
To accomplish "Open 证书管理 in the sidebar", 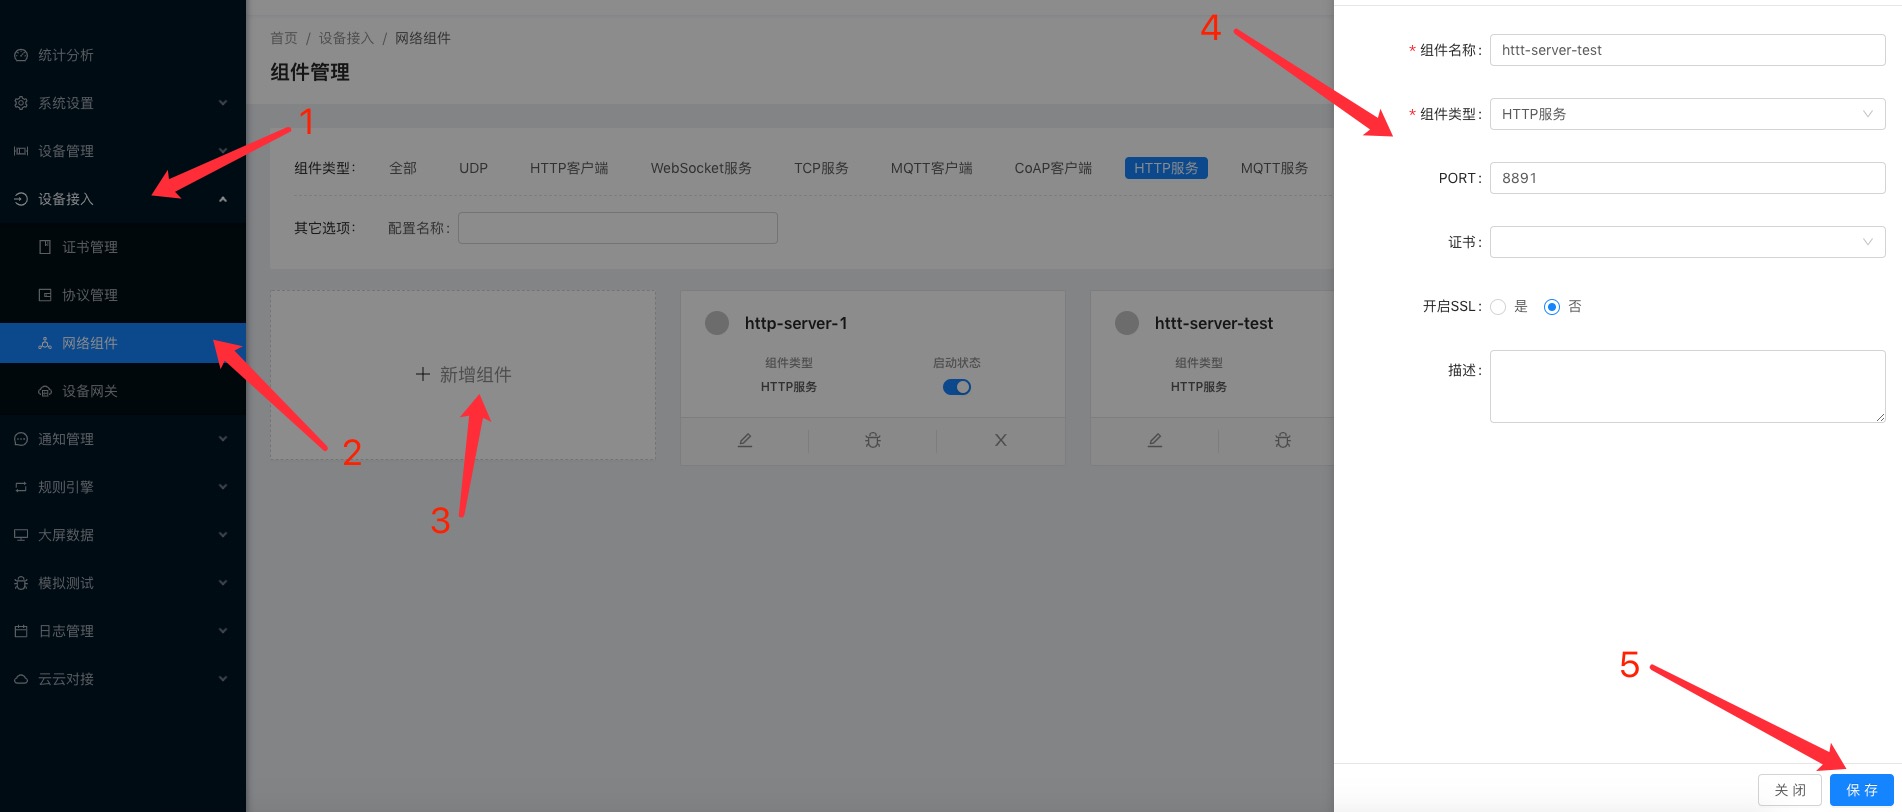I will click(x=90, y=247).
